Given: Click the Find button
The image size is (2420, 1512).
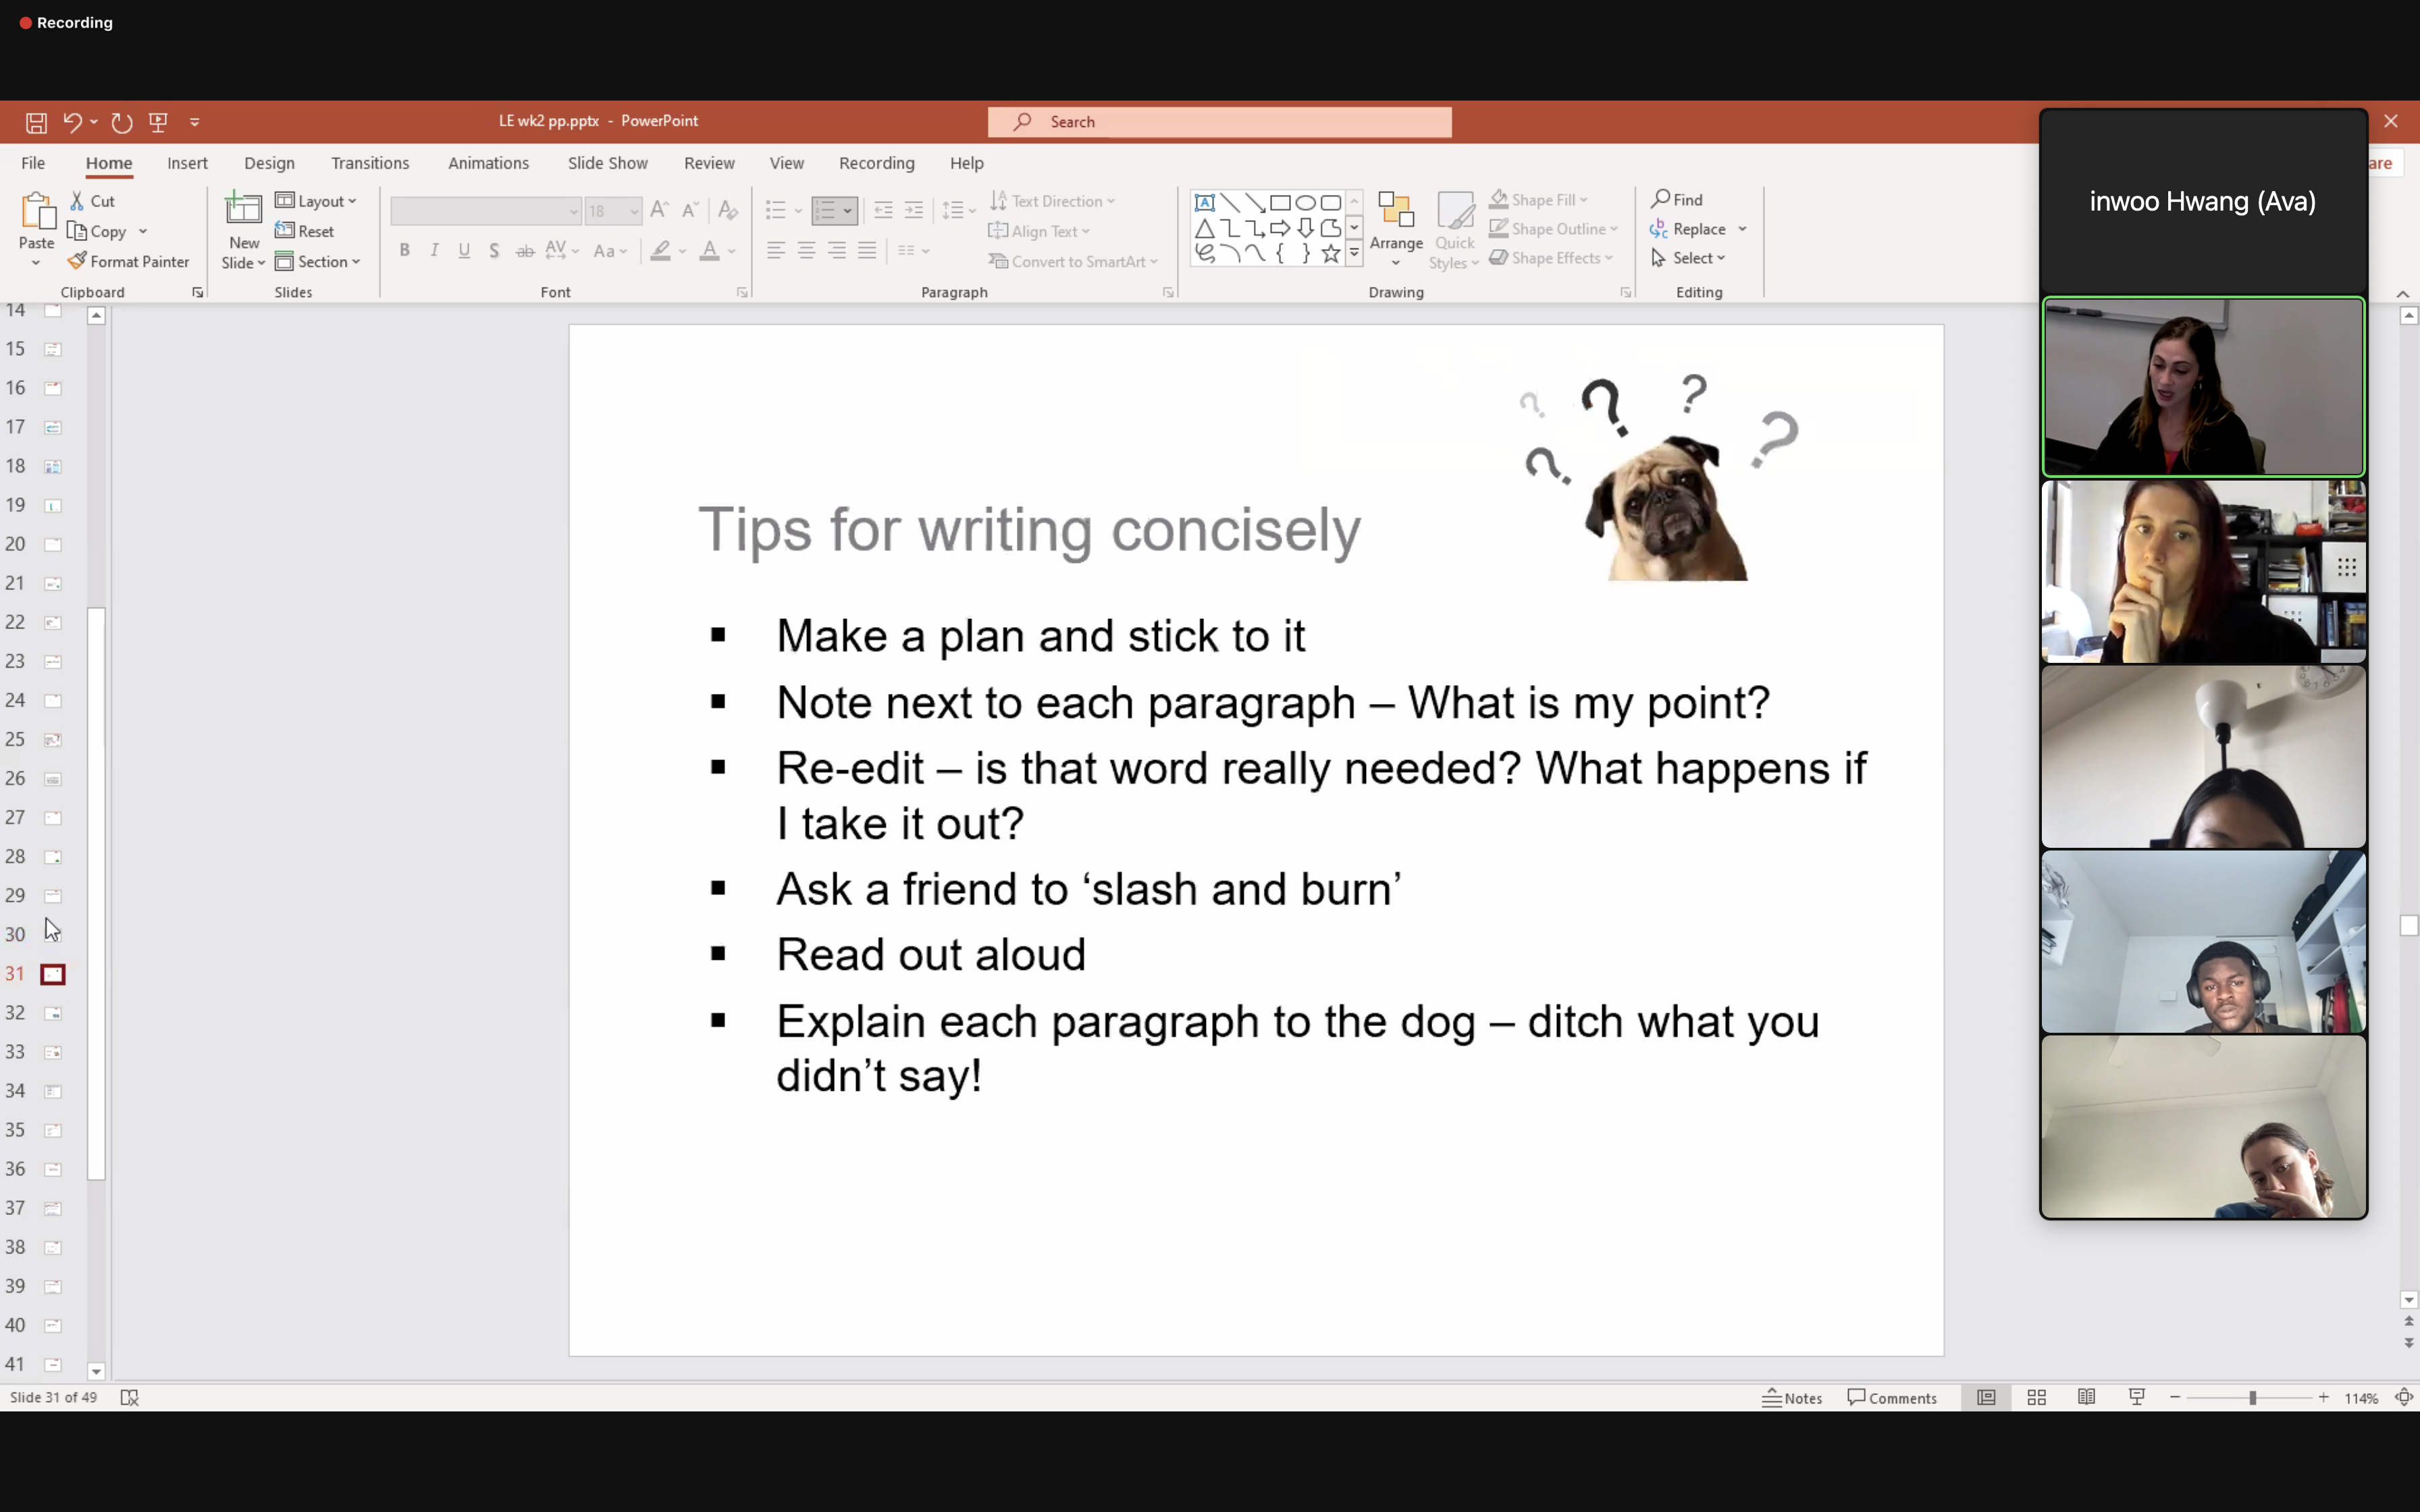Looking at the screenshot, I should (x=1677, y=199).
